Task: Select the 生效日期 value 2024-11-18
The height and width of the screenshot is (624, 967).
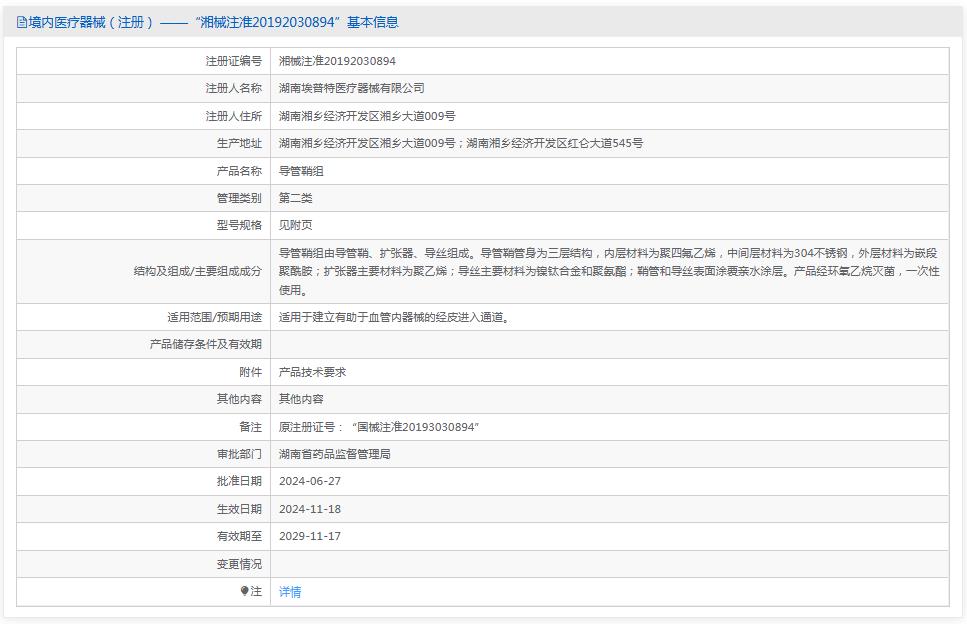Action: click(x=312, y=509)
